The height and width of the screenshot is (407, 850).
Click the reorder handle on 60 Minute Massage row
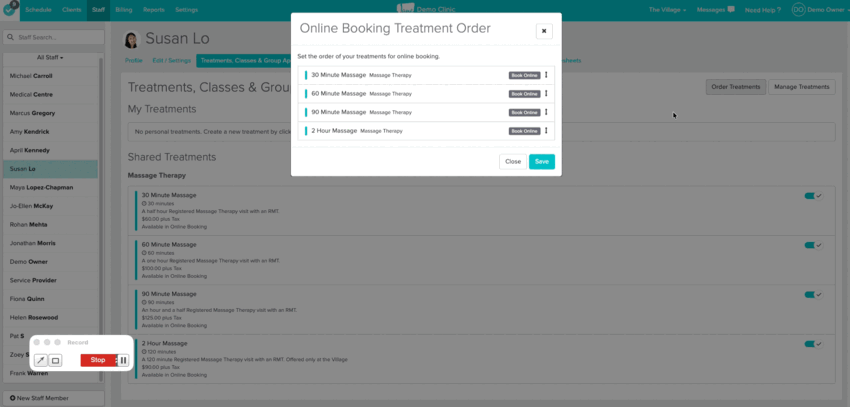pos(546,94)
